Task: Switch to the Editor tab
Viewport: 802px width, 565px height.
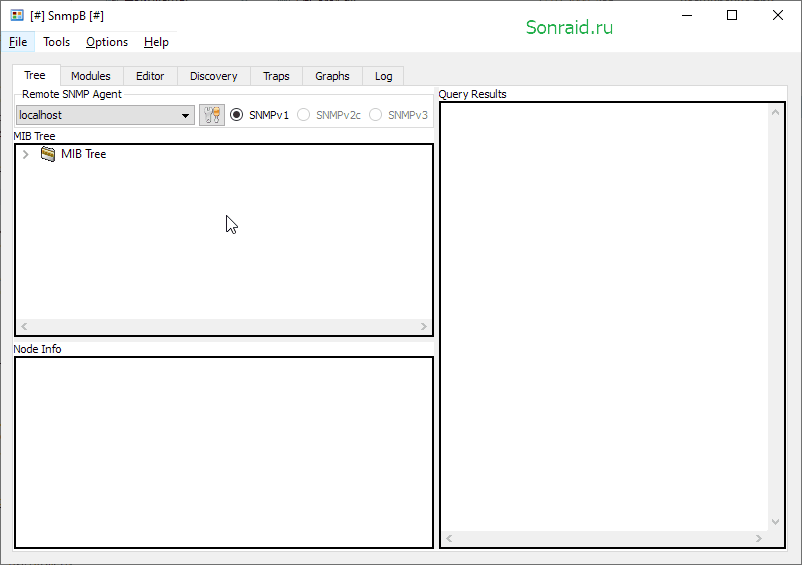Action: point(150,76)
